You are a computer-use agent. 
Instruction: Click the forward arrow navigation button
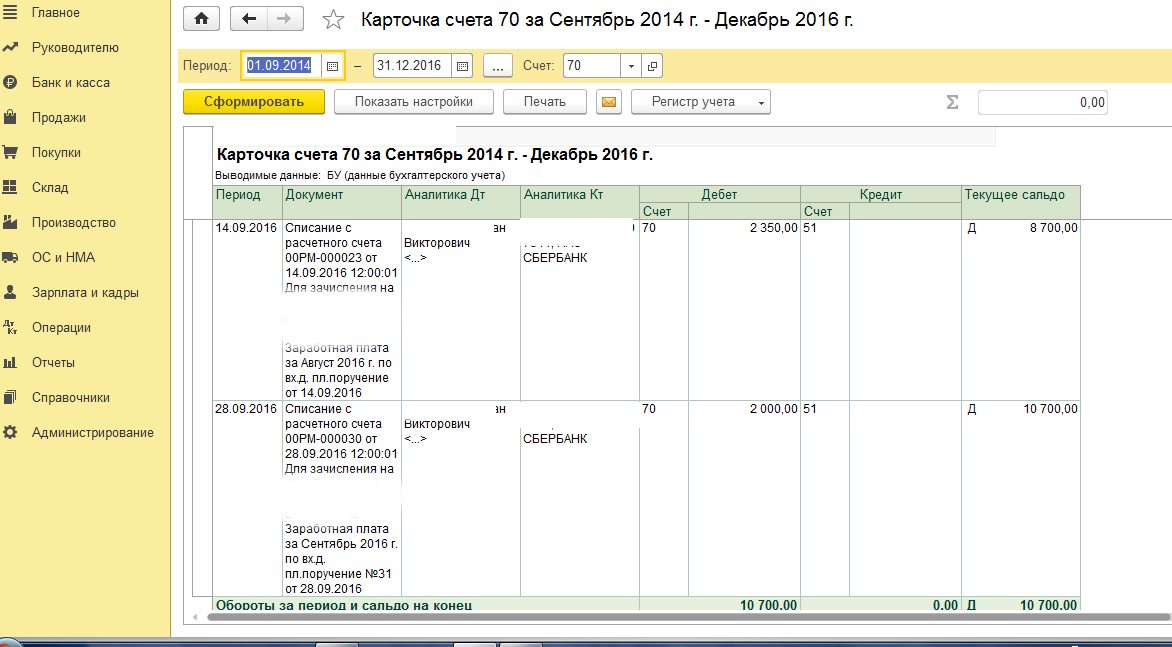pyautogui.click(x=284, y=19)
